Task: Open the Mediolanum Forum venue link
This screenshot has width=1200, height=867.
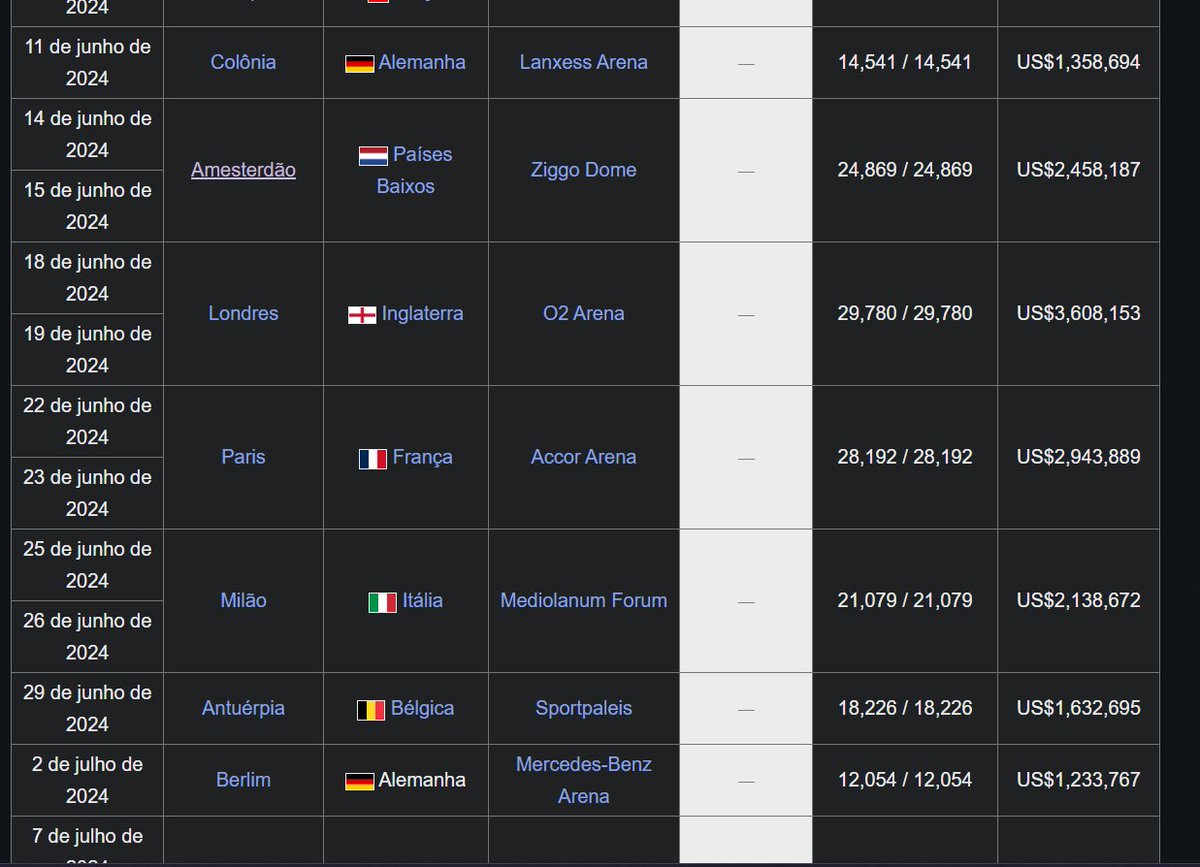Action: (x=584, y=601)
